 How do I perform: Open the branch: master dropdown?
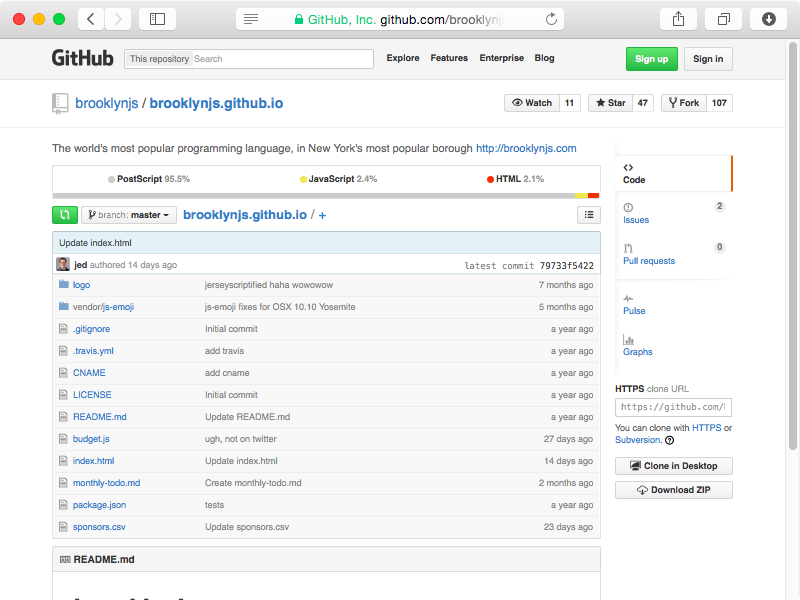(129, 215)
